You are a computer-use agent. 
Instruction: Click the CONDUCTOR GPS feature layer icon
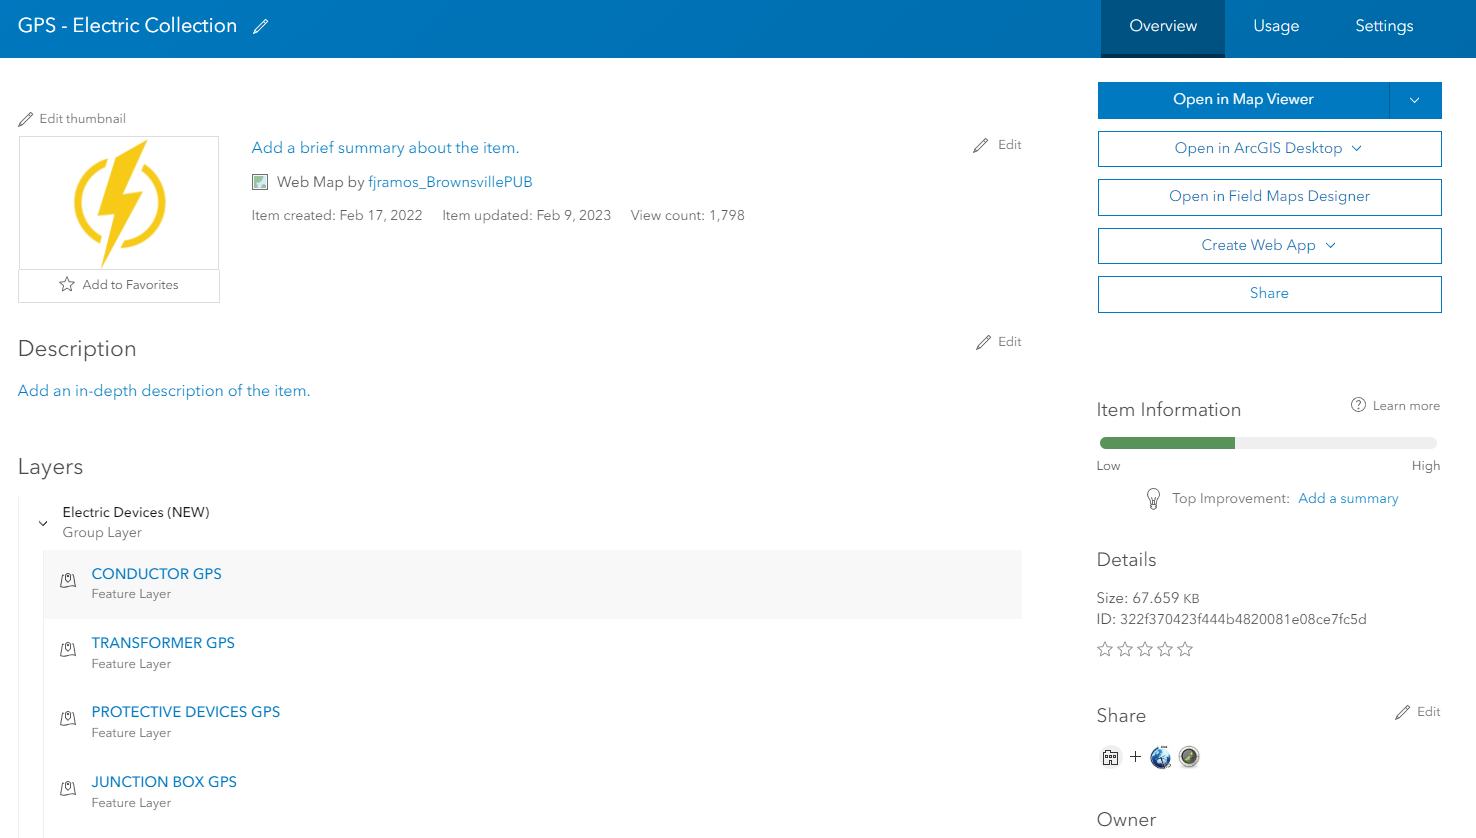coord(67,580)
